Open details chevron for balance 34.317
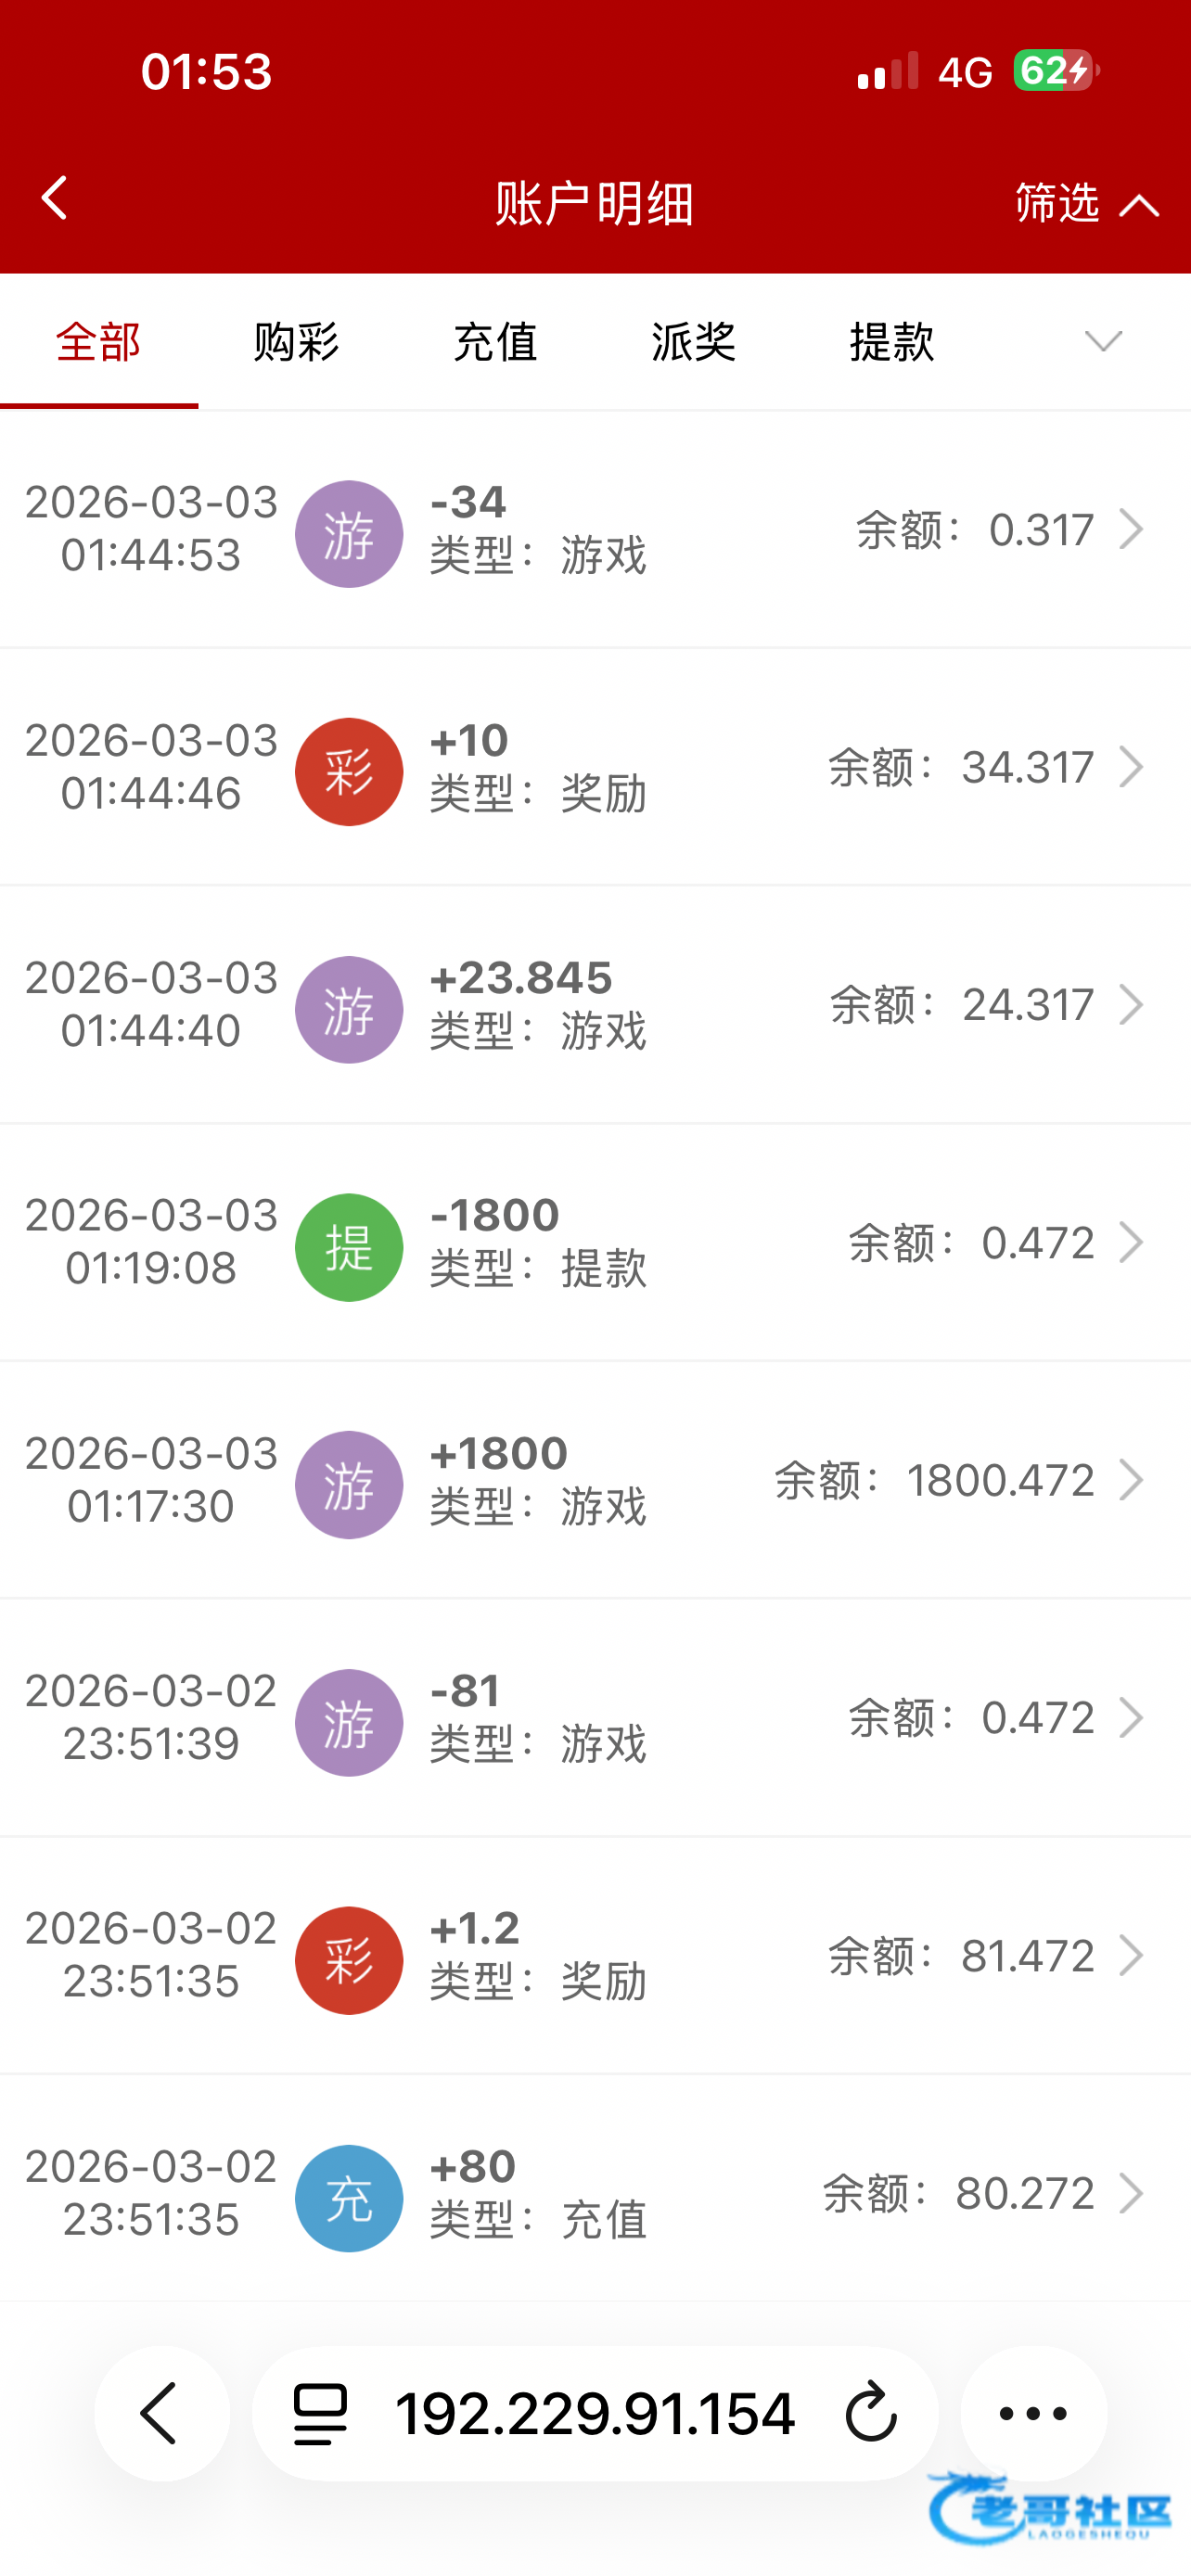 (x=1131, y=767)
